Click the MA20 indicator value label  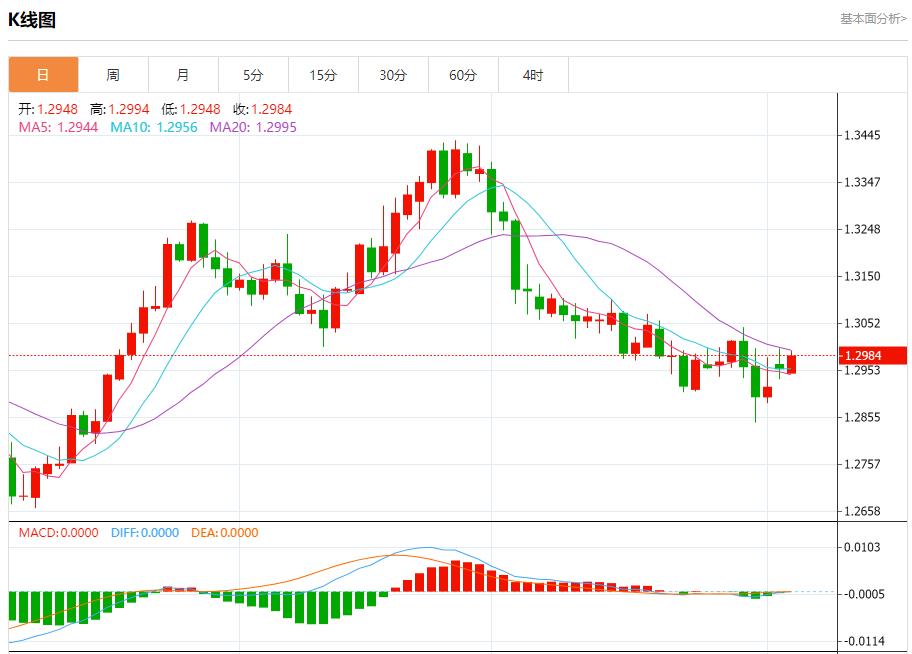click(252, 127)
